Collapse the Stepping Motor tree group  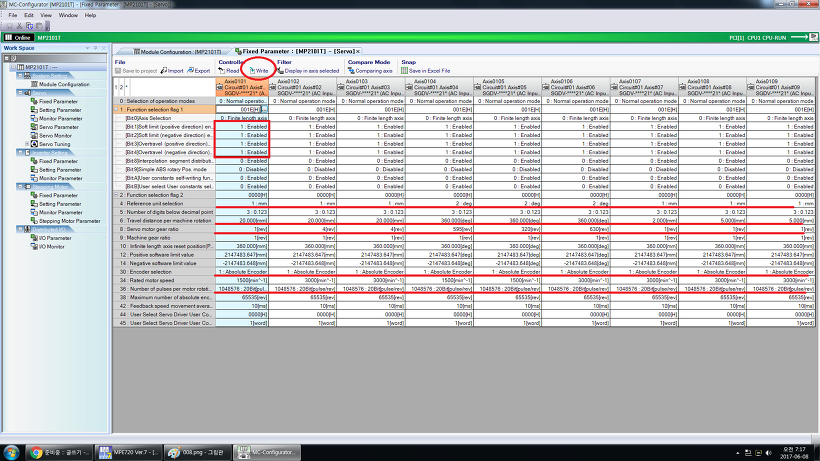(20, 187)
